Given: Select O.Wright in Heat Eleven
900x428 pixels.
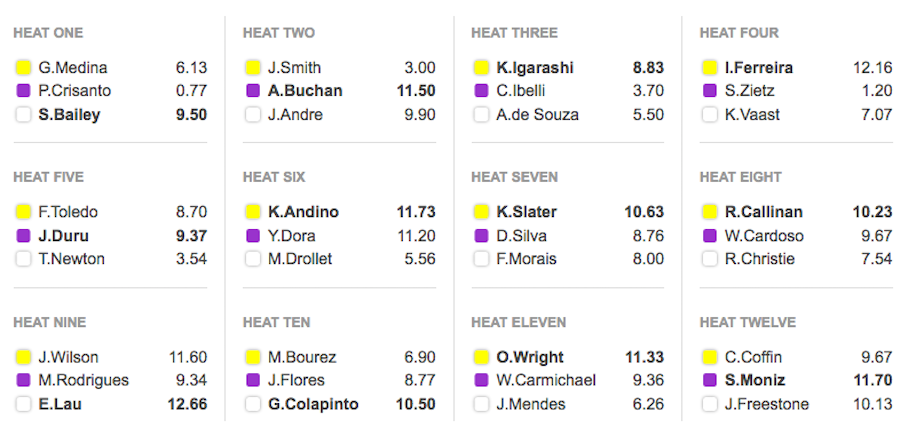Looking at the screenshot, I should [530, 357].
